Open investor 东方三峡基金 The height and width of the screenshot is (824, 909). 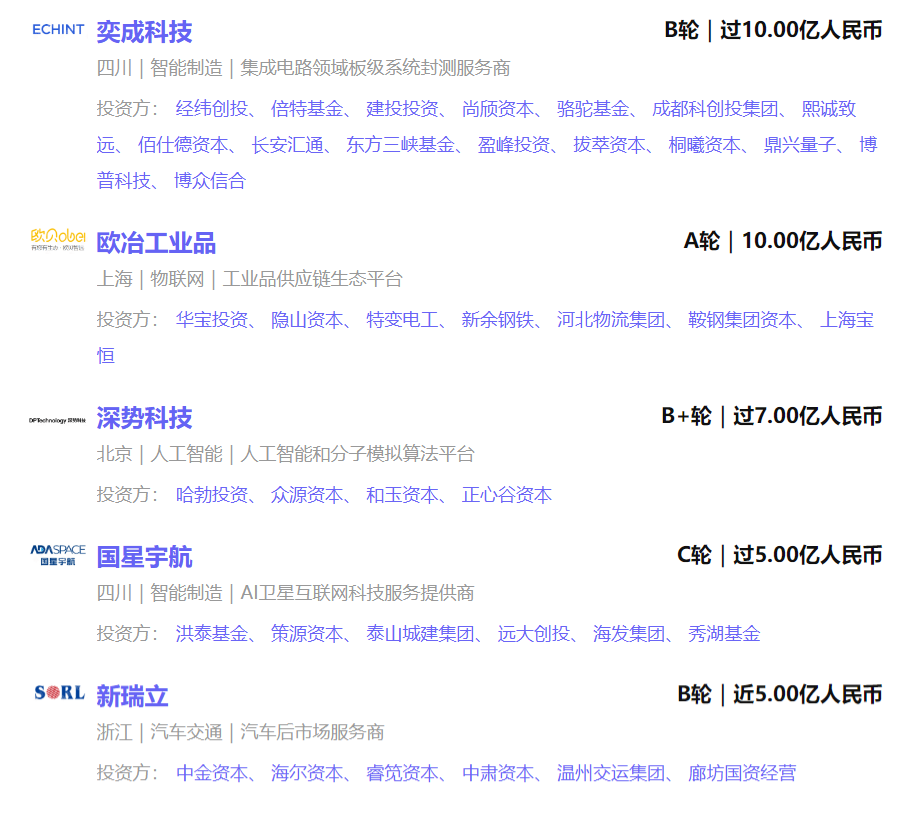tap(401, 145)
